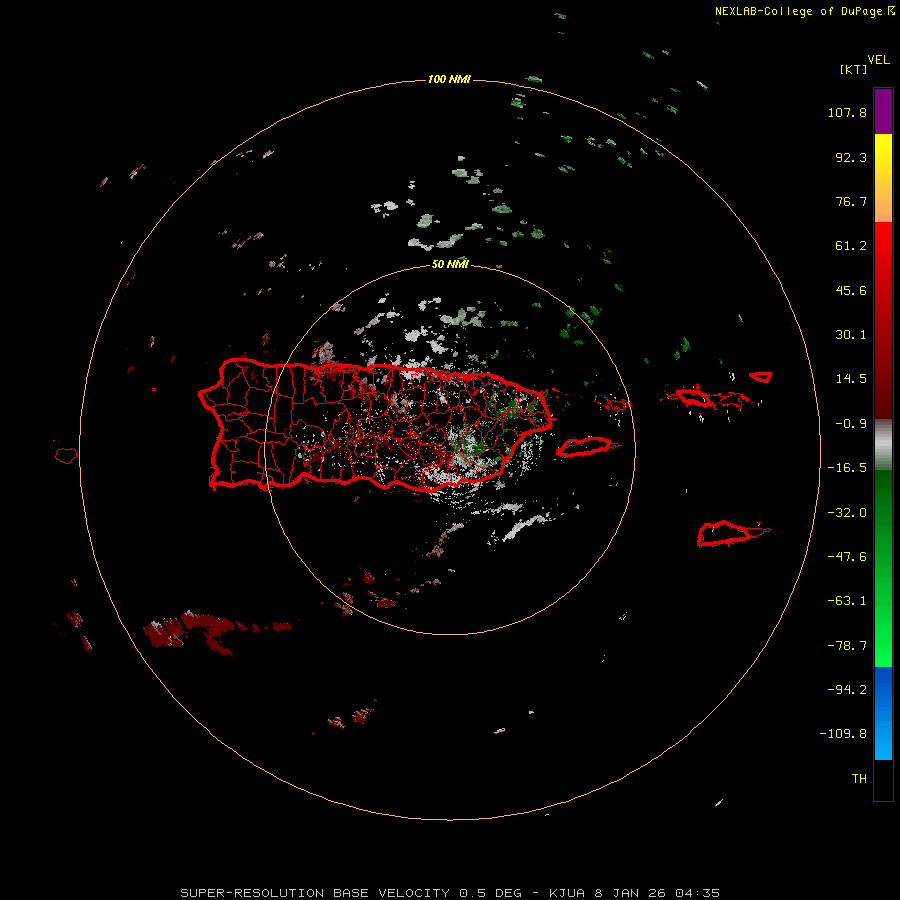
Task: Click the -0.9 legend value
Action: (851, 424)
